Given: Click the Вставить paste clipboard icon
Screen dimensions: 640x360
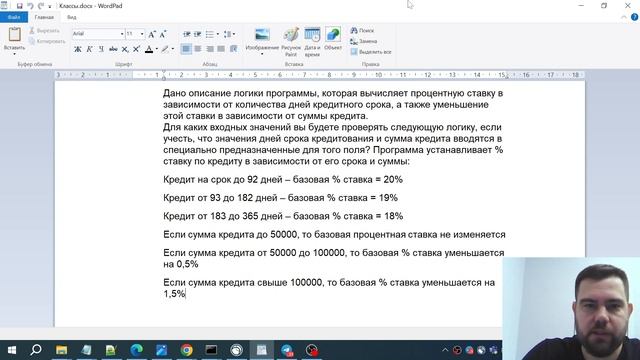Looking at the screenshot, I should [x=15, y=35].
